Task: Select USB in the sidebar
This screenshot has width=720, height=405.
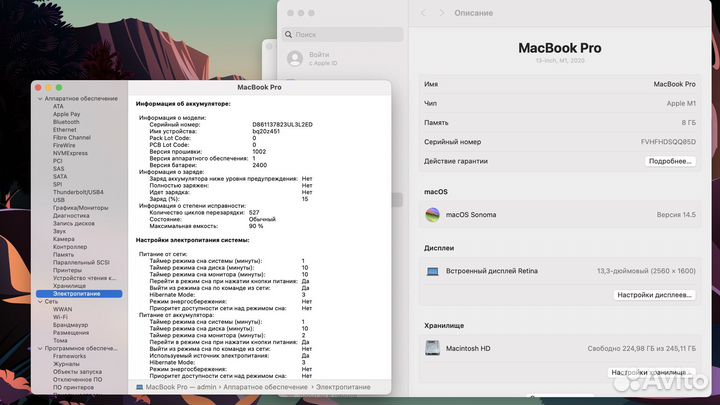Action: point(58,200)
